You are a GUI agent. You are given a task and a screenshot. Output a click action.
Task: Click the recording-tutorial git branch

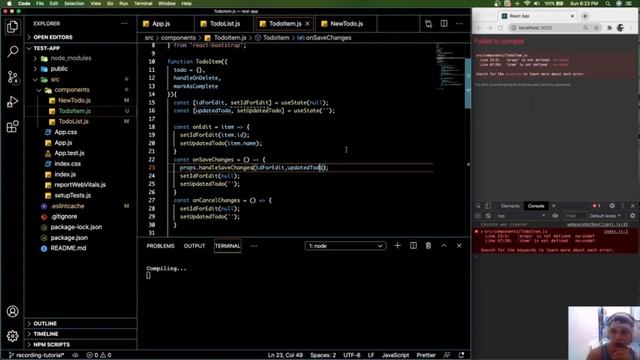click(36, 355)
